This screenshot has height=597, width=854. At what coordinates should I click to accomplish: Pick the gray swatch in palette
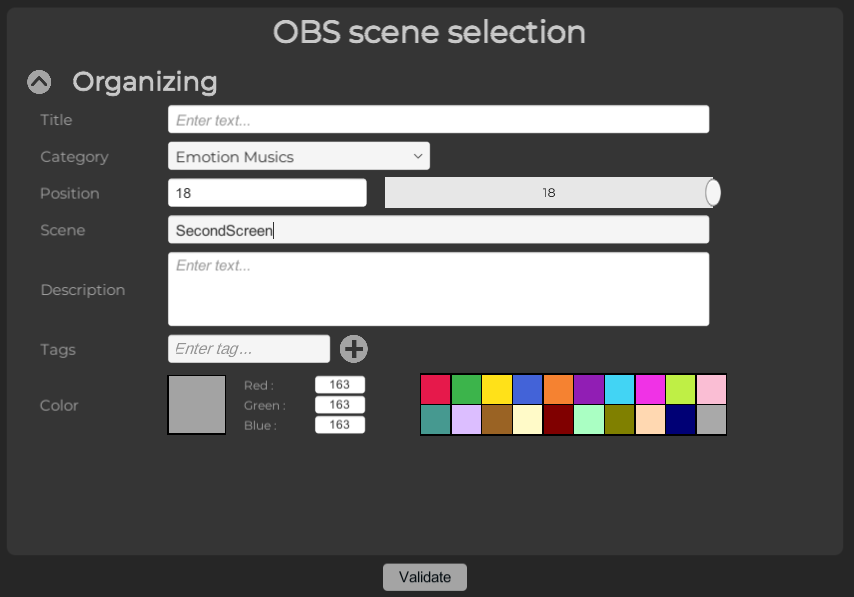(711, 419)
